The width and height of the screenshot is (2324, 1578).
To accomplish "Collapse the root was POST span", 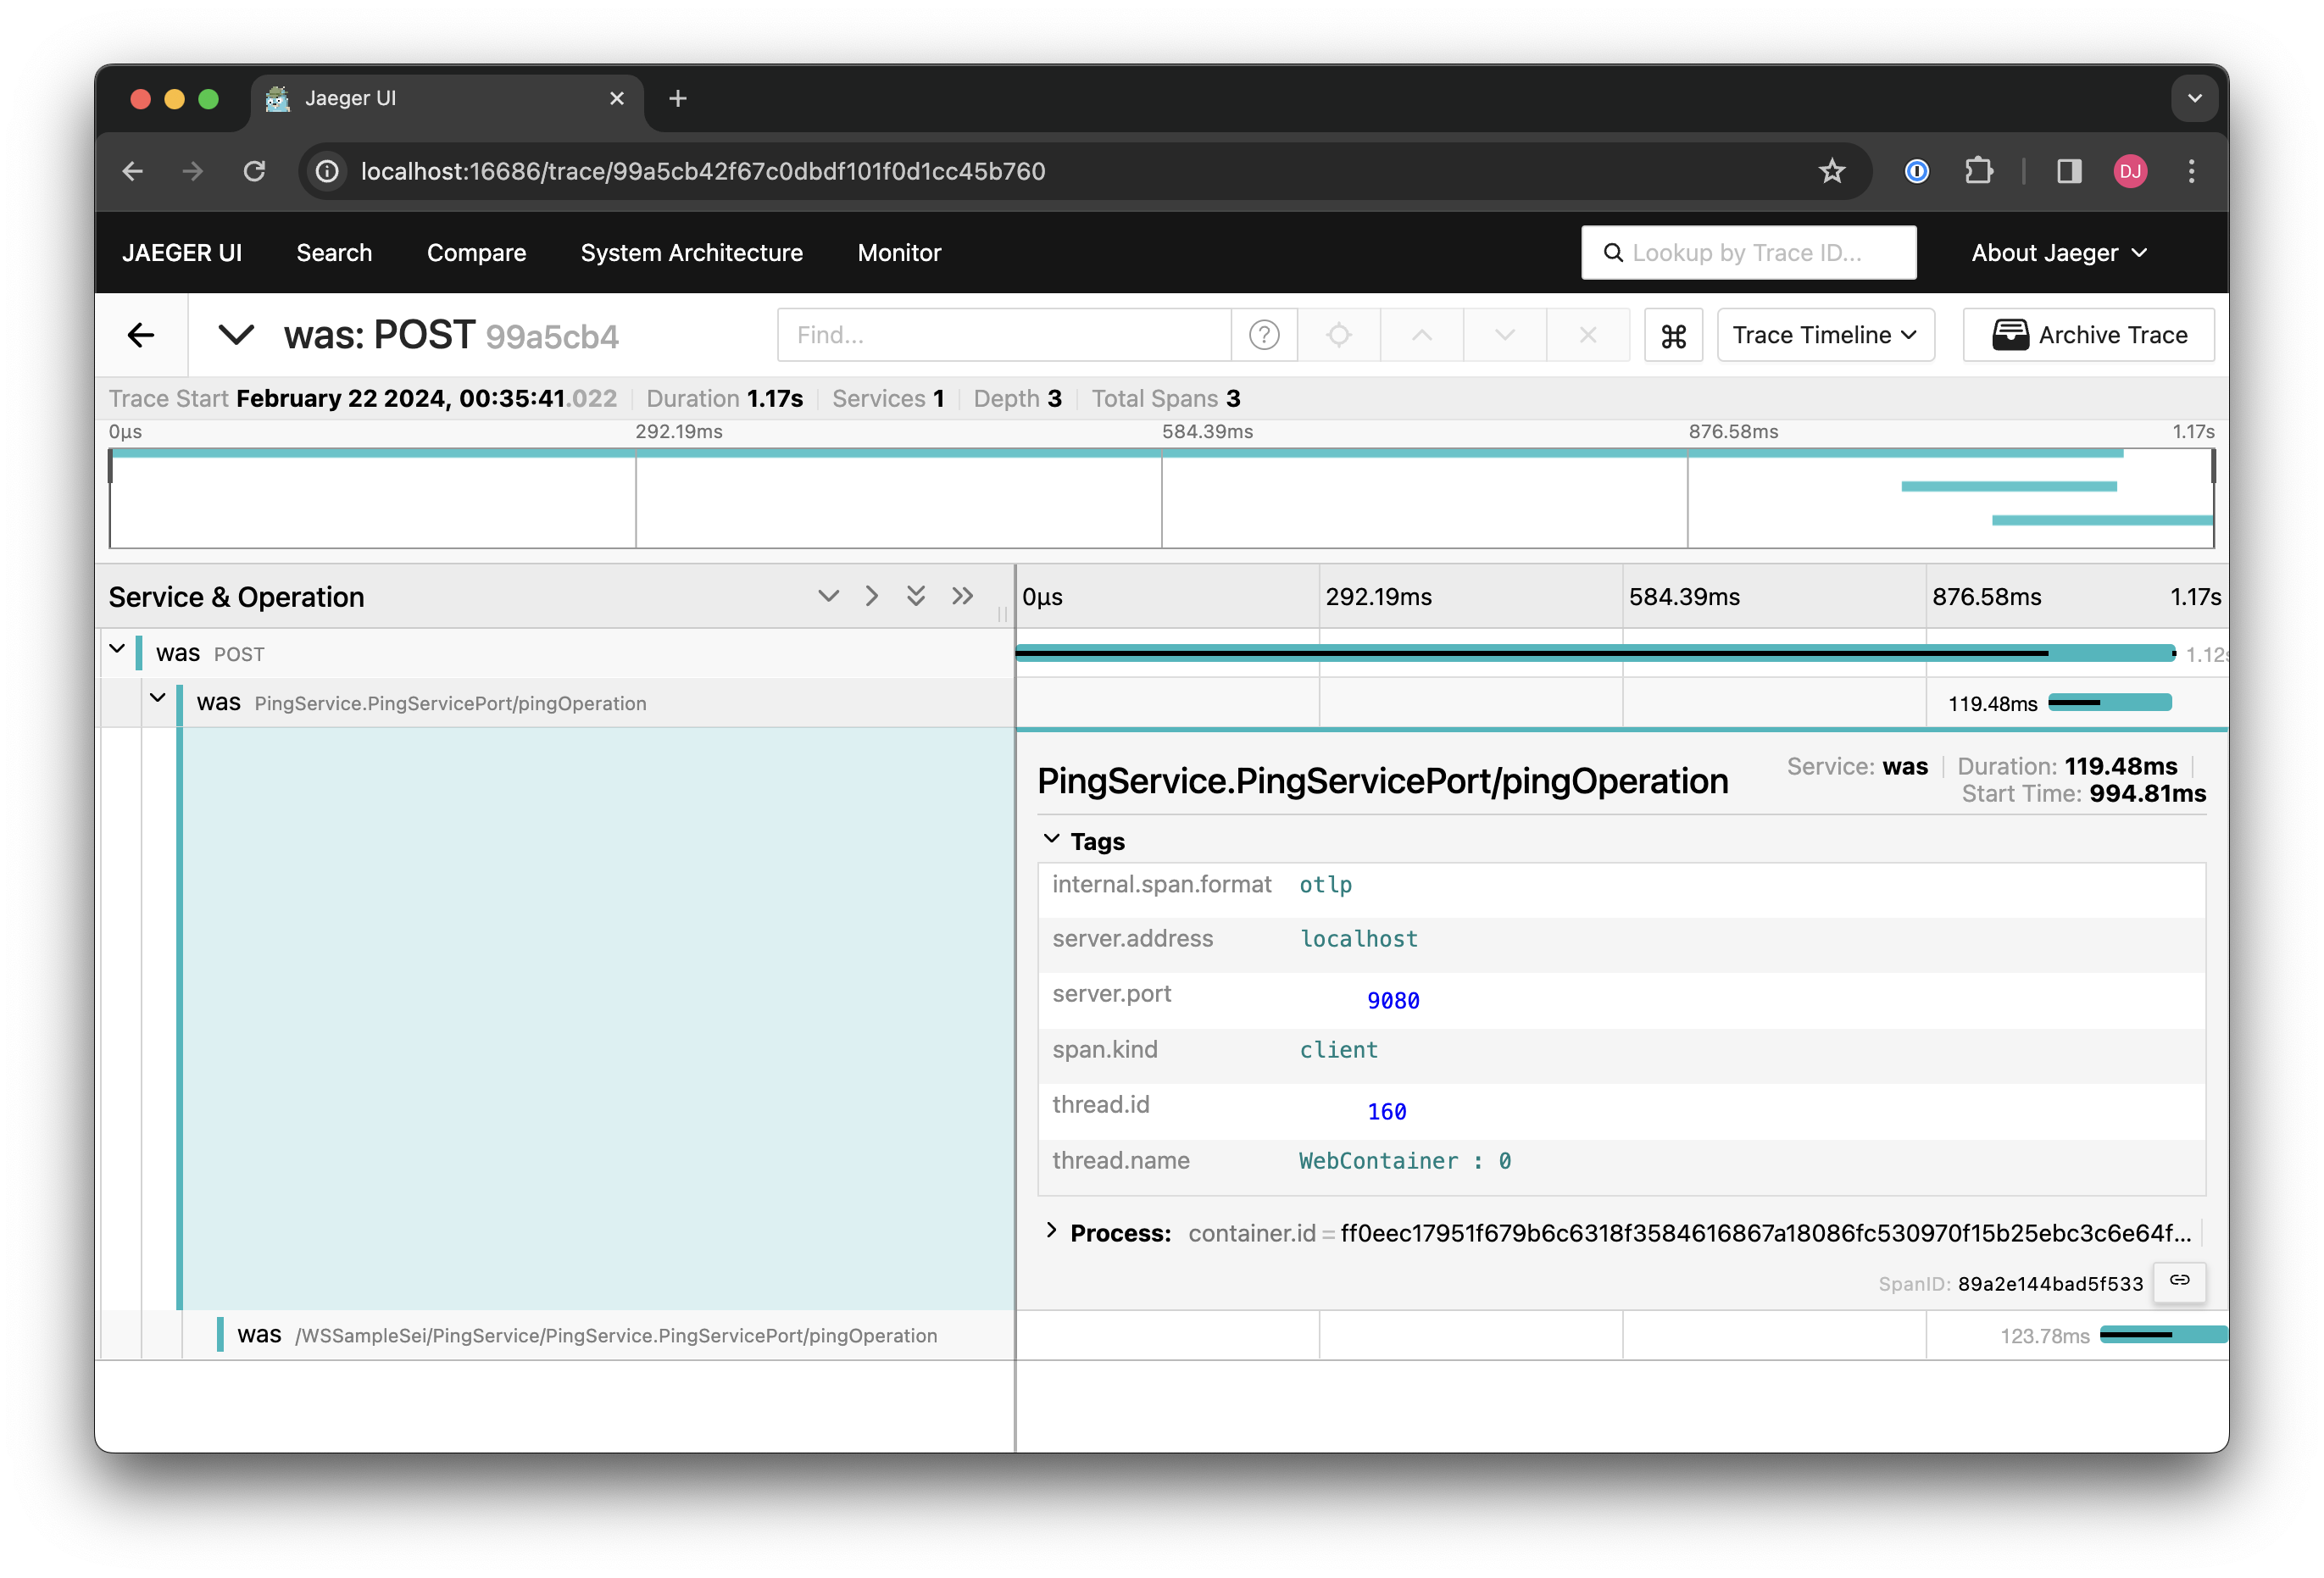I will (117, 650).
